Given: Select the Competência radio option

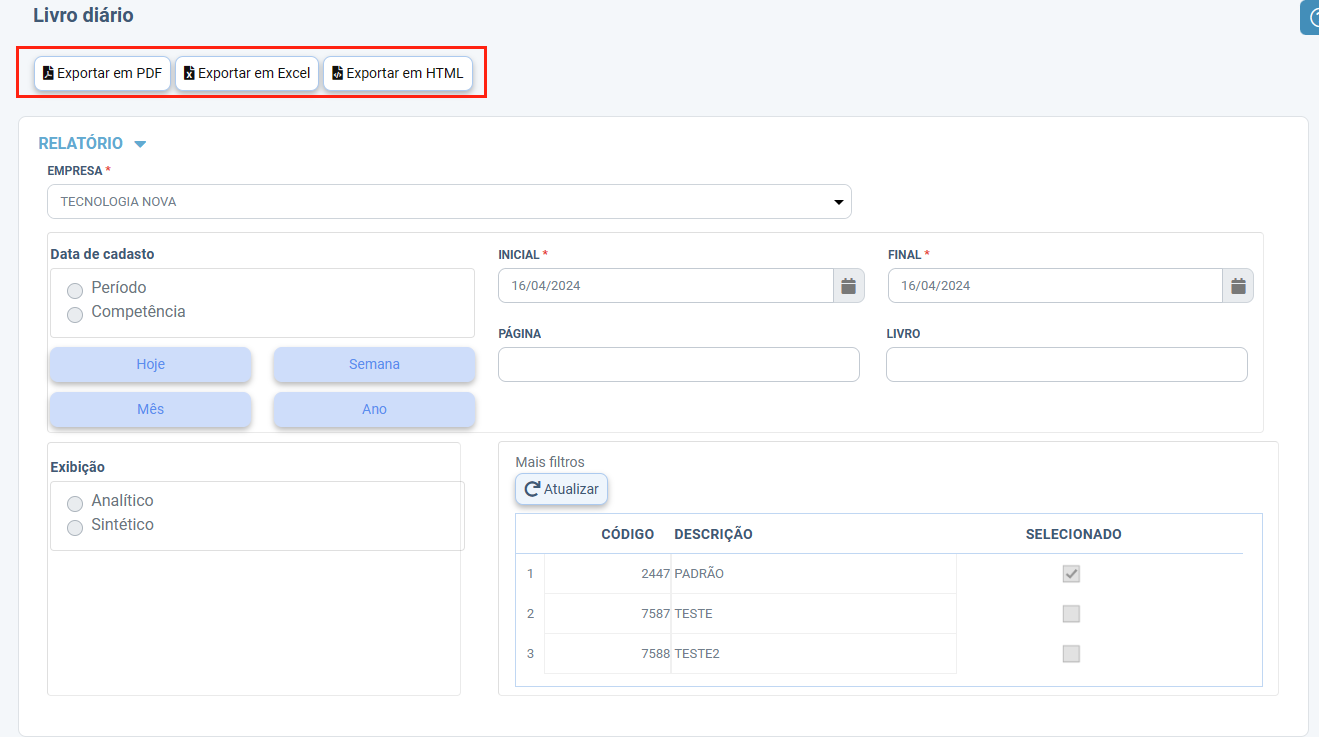Looking at the screenshot, I should 75,315.
